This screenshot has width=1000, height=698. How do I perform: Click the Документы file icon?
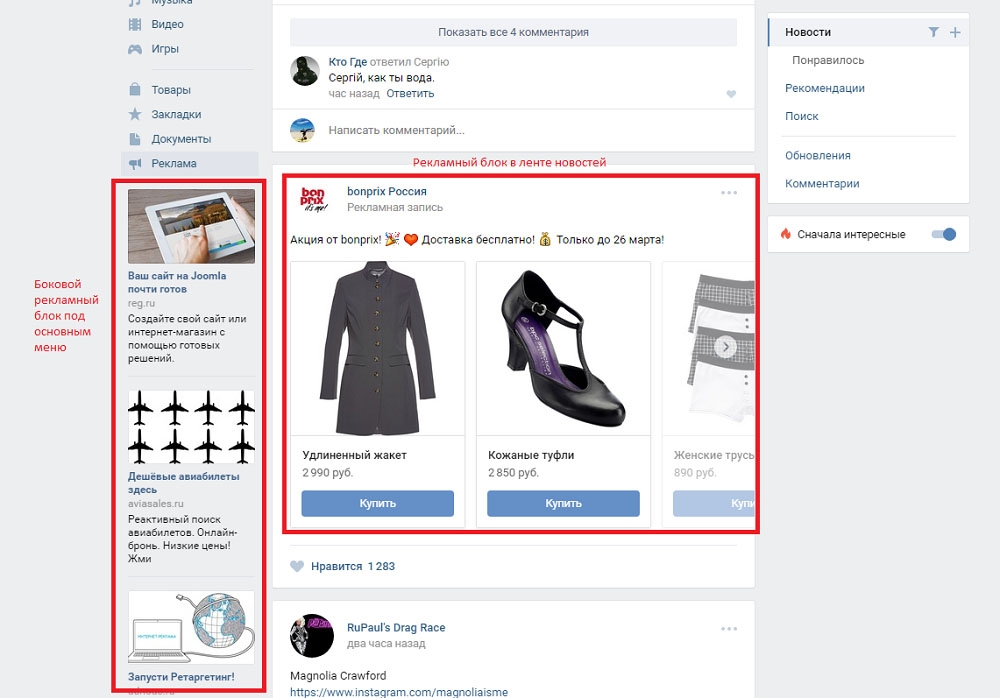click(135, 139)
